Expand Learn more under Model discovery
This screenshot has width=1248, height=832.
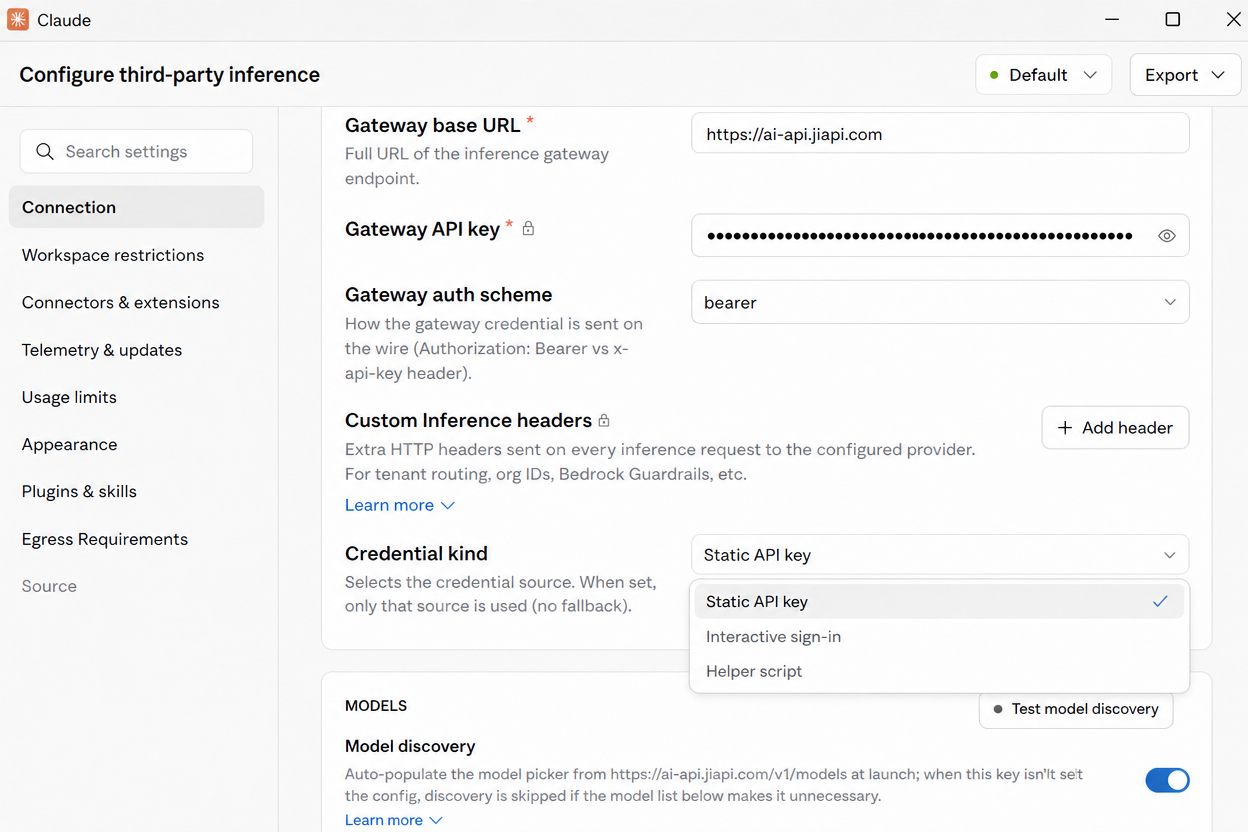tap(394, 820)
